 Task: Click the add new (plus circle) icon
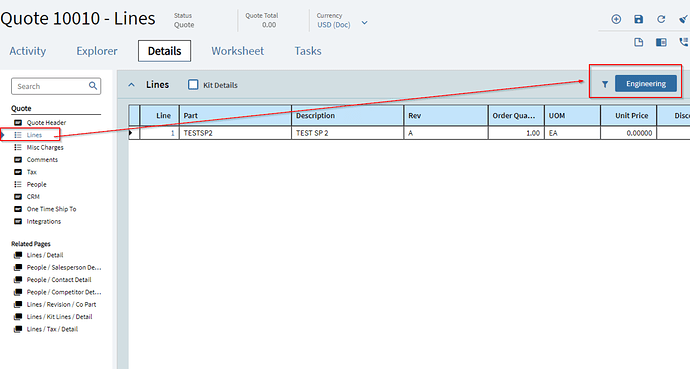[x=616, y=19]
